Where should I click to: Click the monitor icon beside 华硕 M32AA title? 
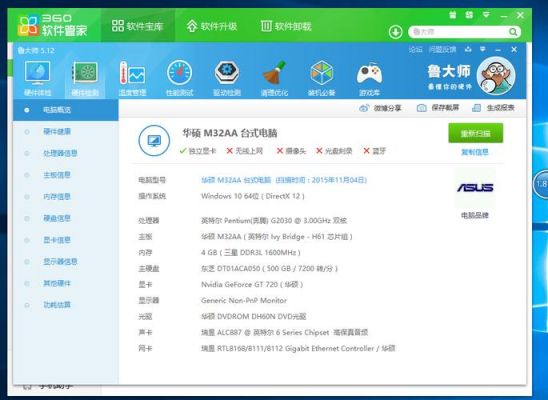(154, 140)
